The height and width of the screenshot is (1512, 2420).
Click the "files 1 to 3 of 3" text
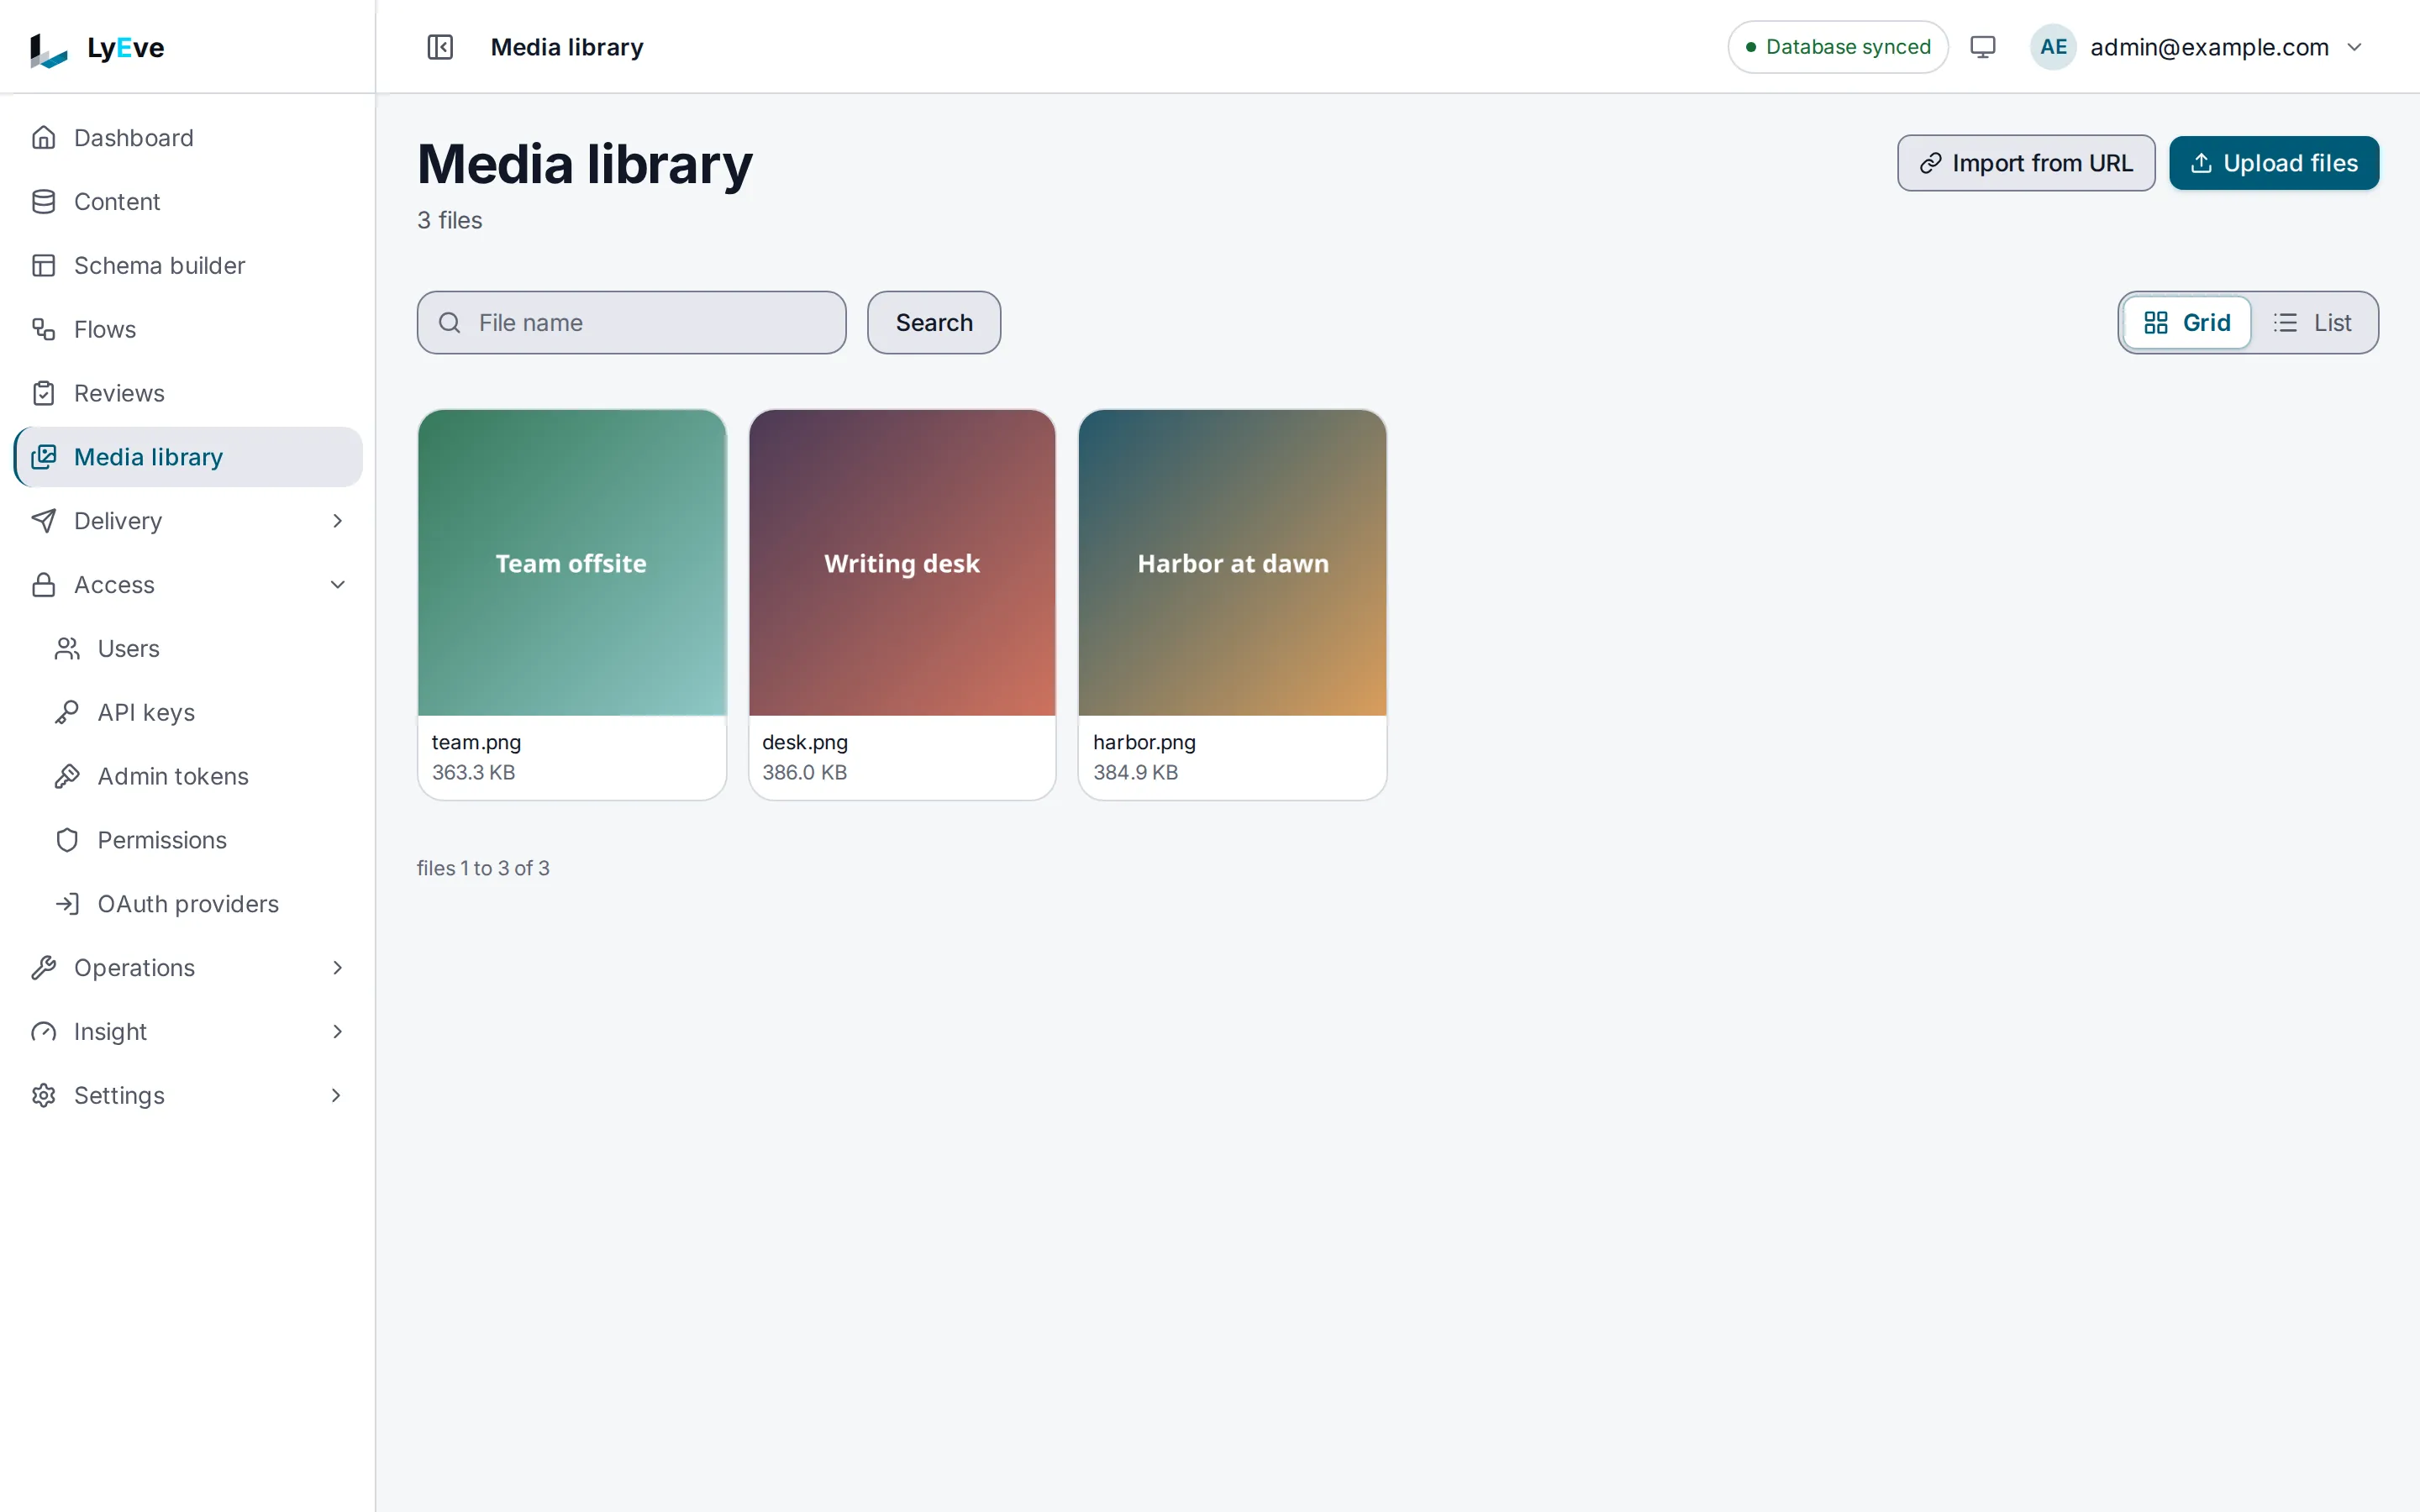(483, 868)
